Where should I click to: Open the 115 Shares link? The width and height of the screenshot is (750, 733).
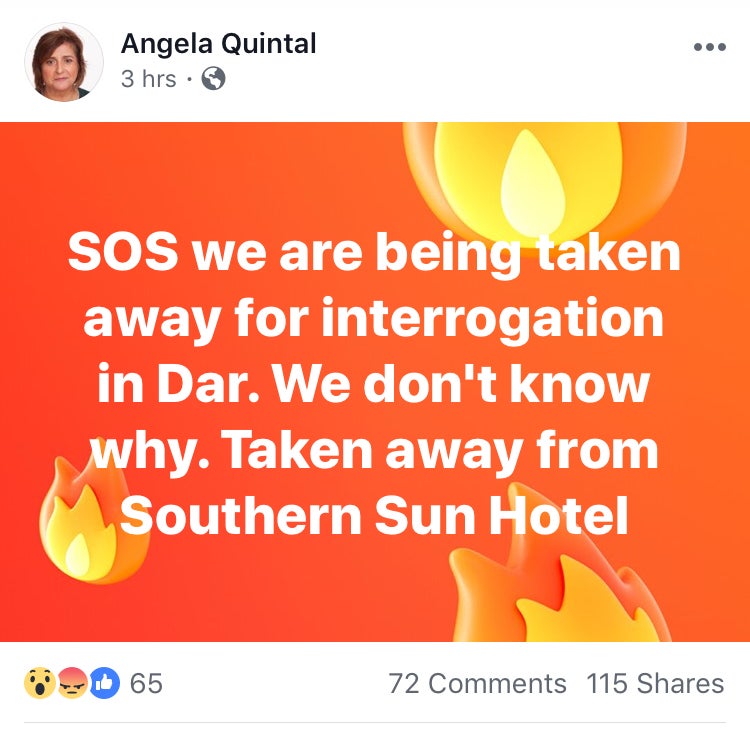click(x=655, y=683)
